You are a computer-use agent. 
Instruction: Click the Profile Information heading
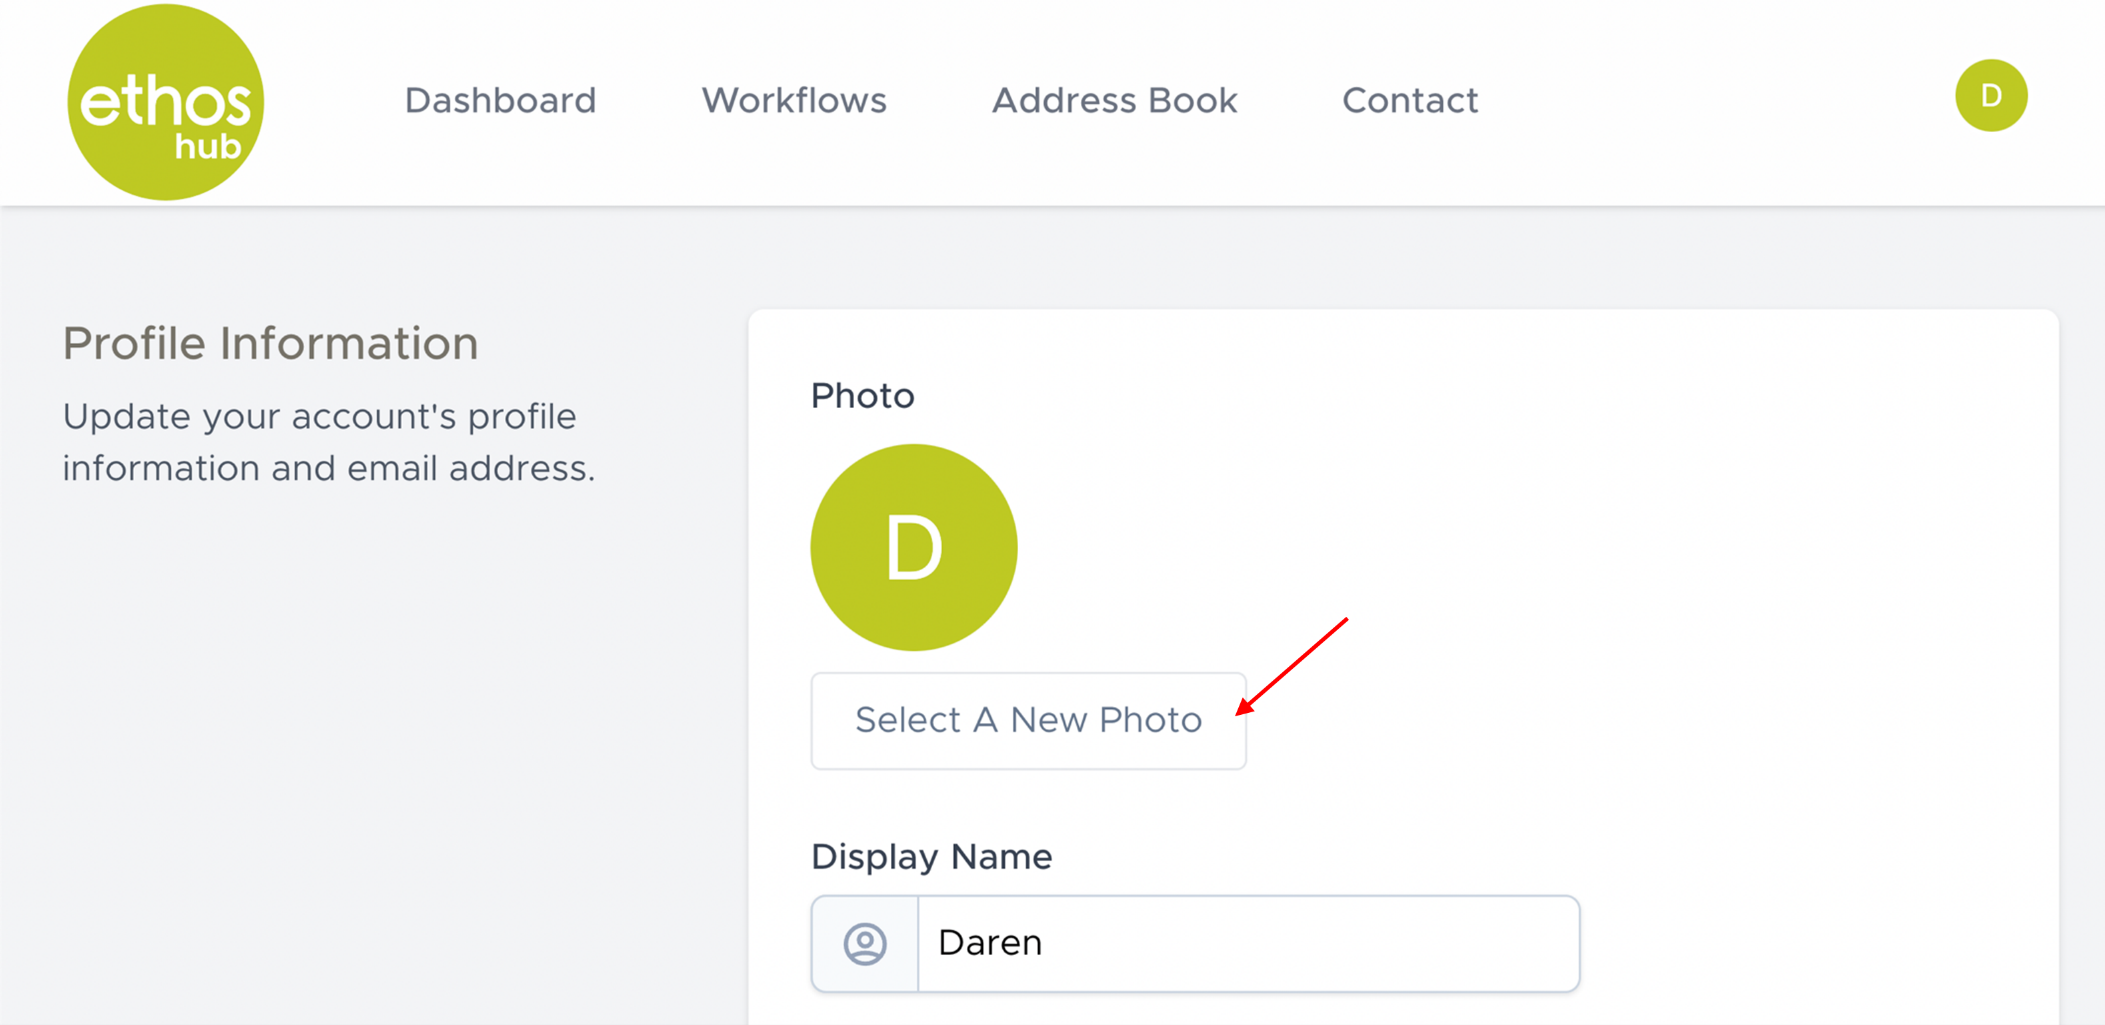click(270, 343)
